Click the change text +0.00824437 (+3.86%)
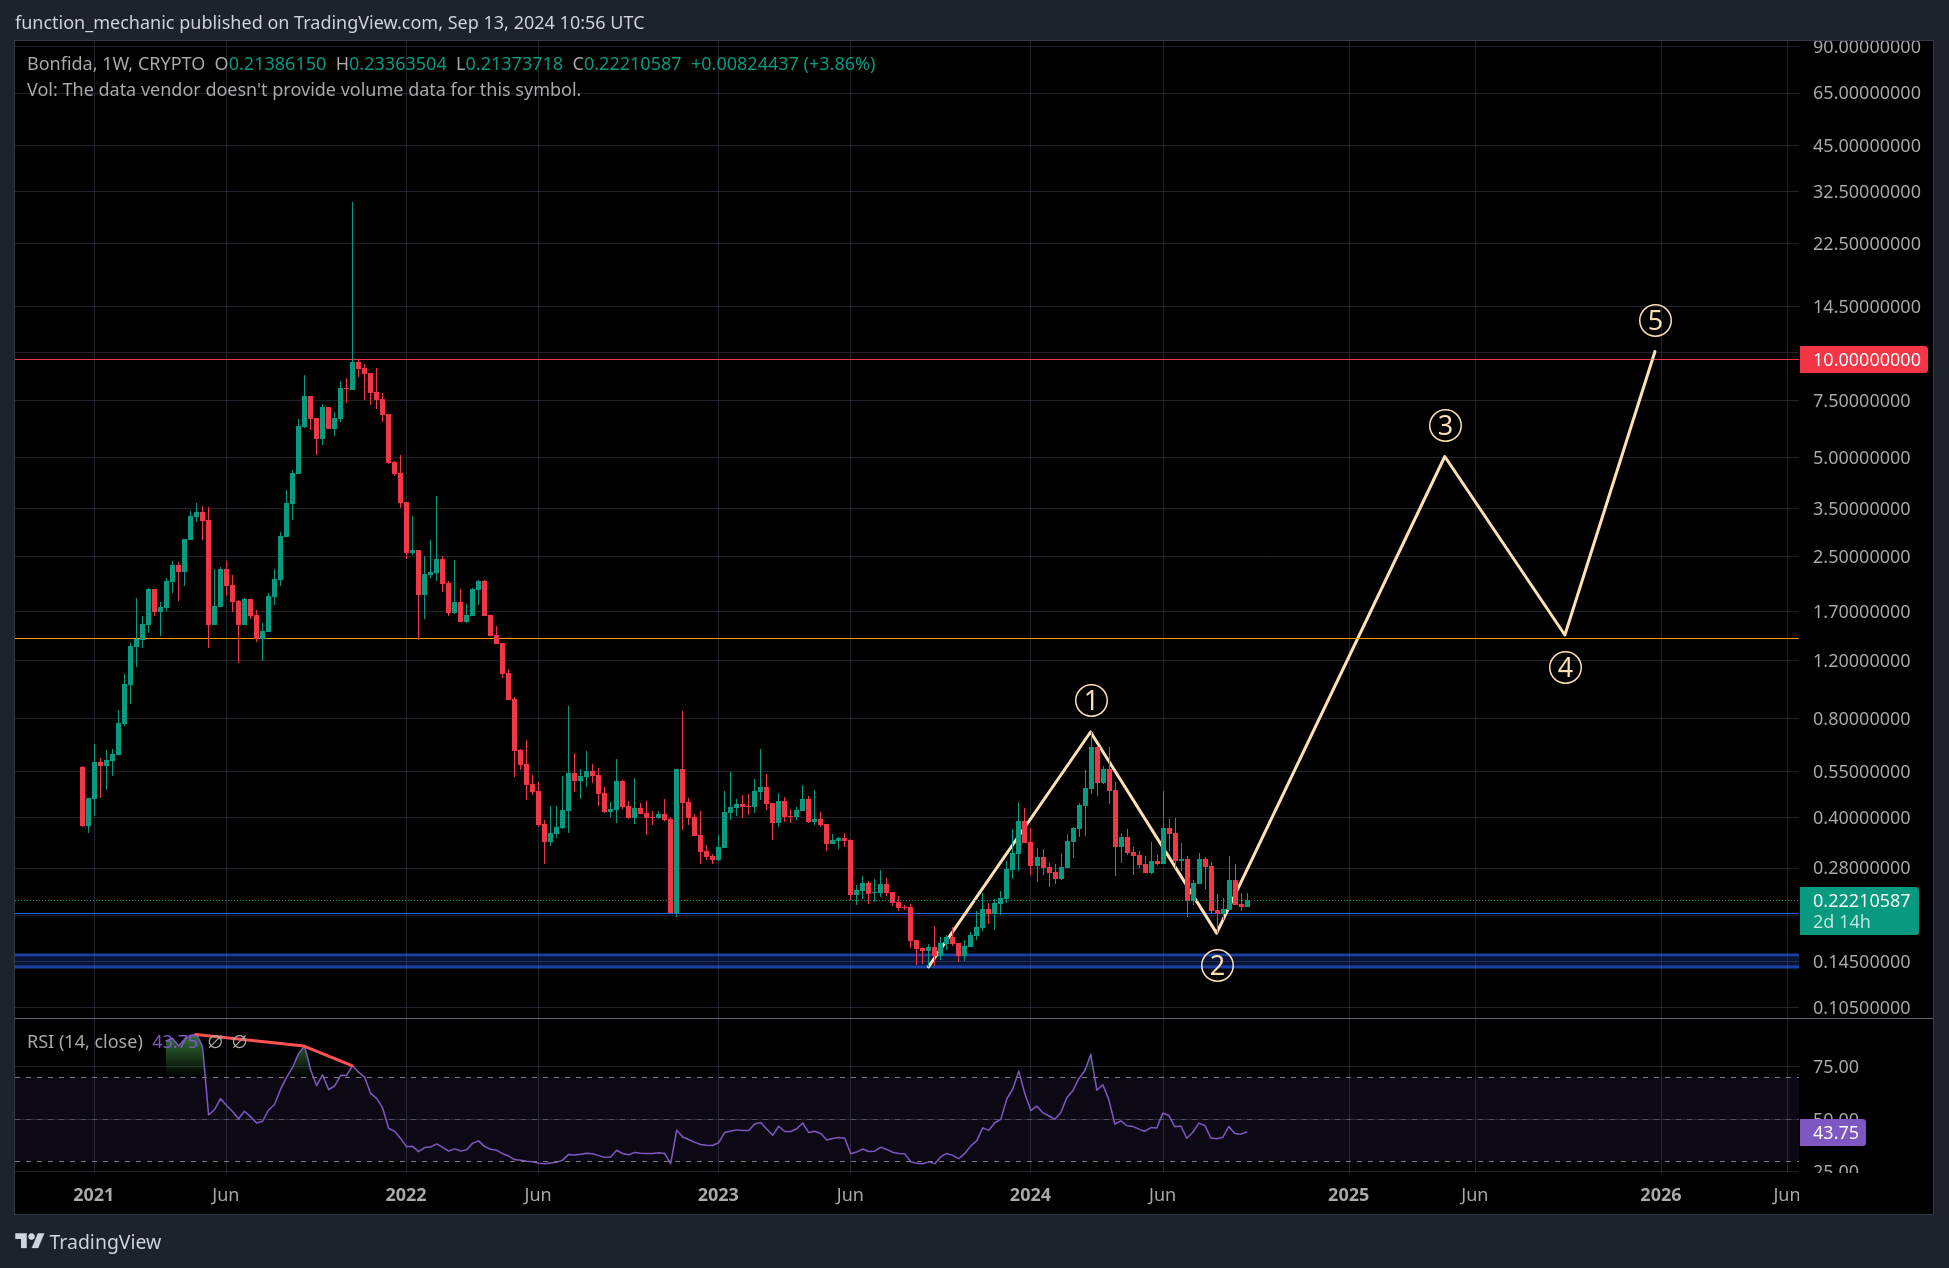Image resolution: width=1949 pixels, height=1268 pixels. point(783,64)
